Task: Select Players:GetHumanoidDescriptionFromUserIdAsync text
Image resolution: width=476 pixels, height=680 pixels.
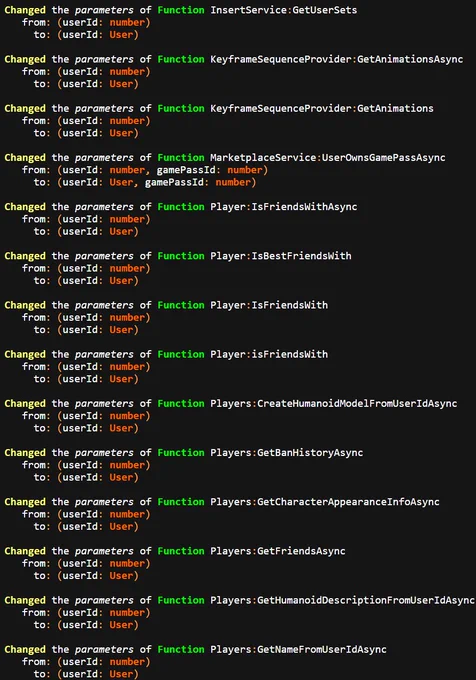Action: (342, 601)
